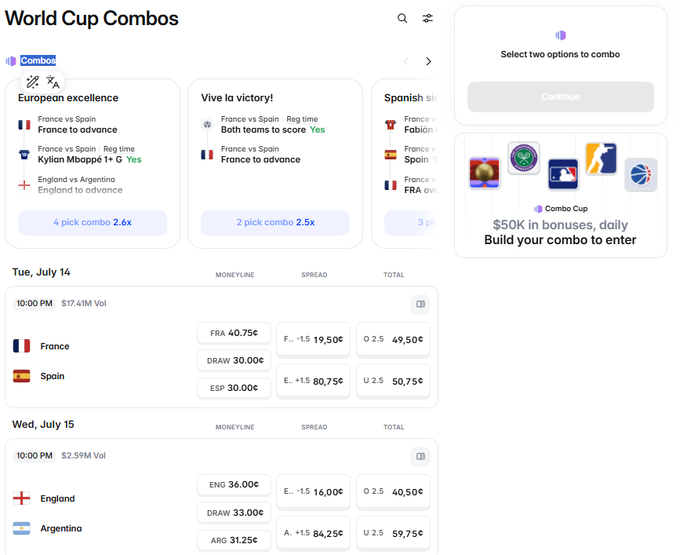Click England to advance pick
Viewport: 680px width, 555px height.
(80, 190)
